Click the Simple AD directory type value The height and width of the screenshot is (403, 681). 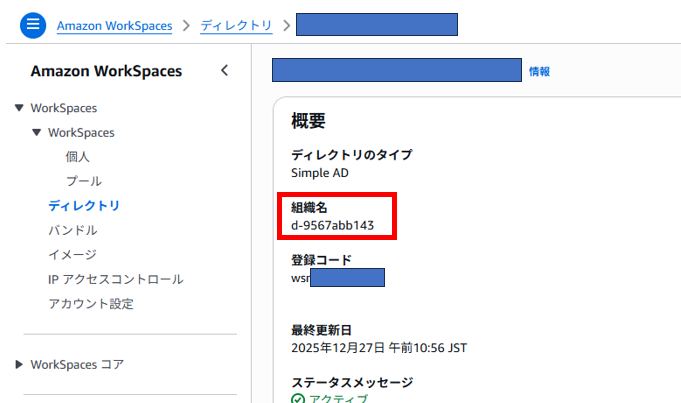pos(320,173)
